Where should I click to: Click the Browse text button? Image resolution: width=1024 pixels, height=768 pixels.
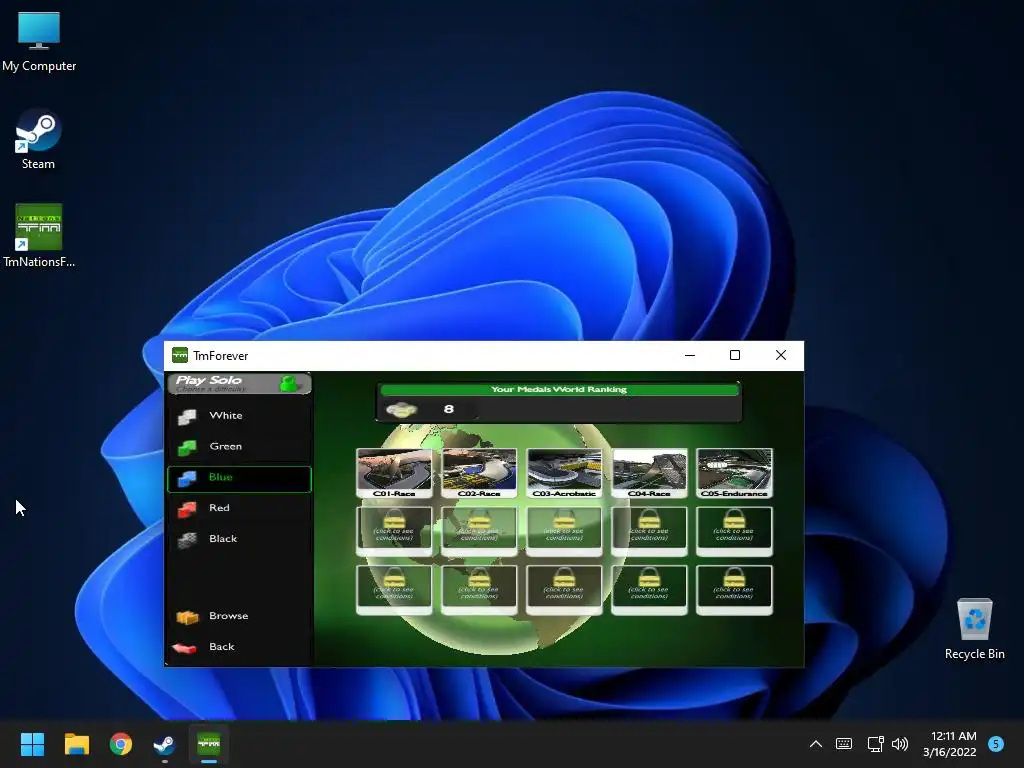point(229,615)
